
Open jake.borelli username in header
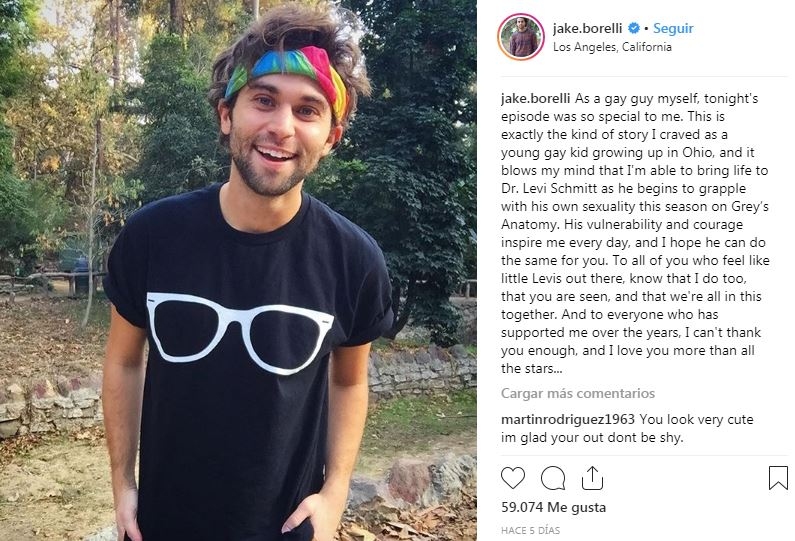pos(587,28)
